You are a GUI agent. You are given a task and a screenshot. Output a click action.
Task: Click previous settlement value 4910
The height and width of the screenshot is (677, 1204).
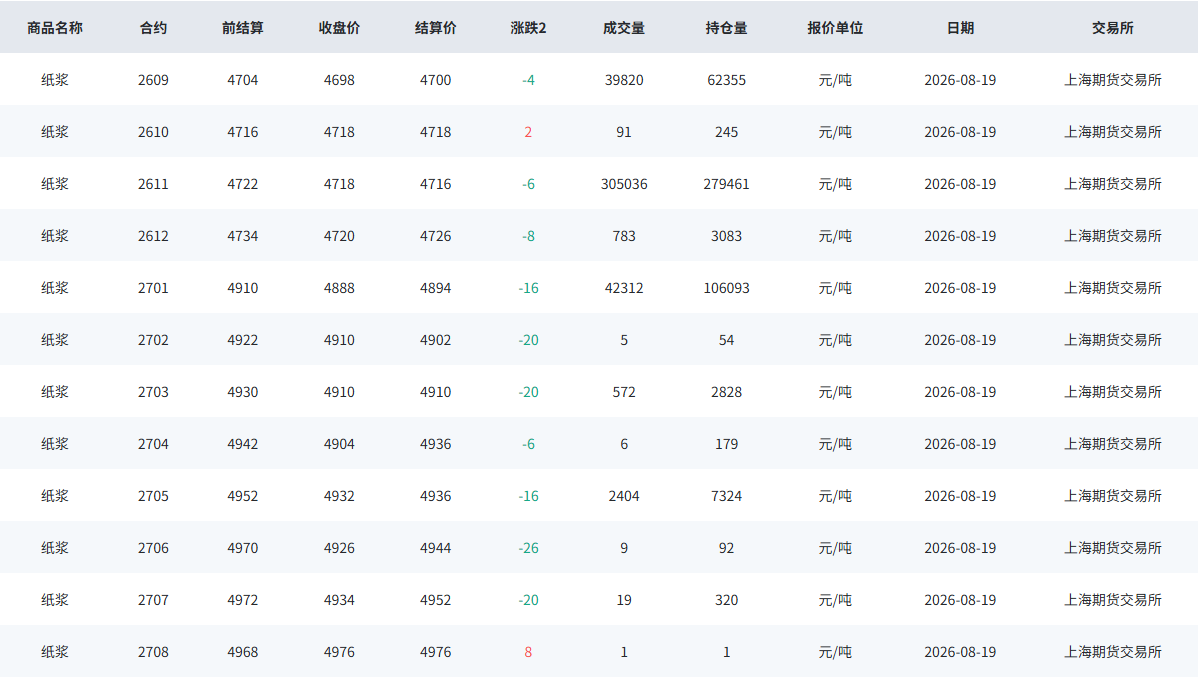[243, 288]
